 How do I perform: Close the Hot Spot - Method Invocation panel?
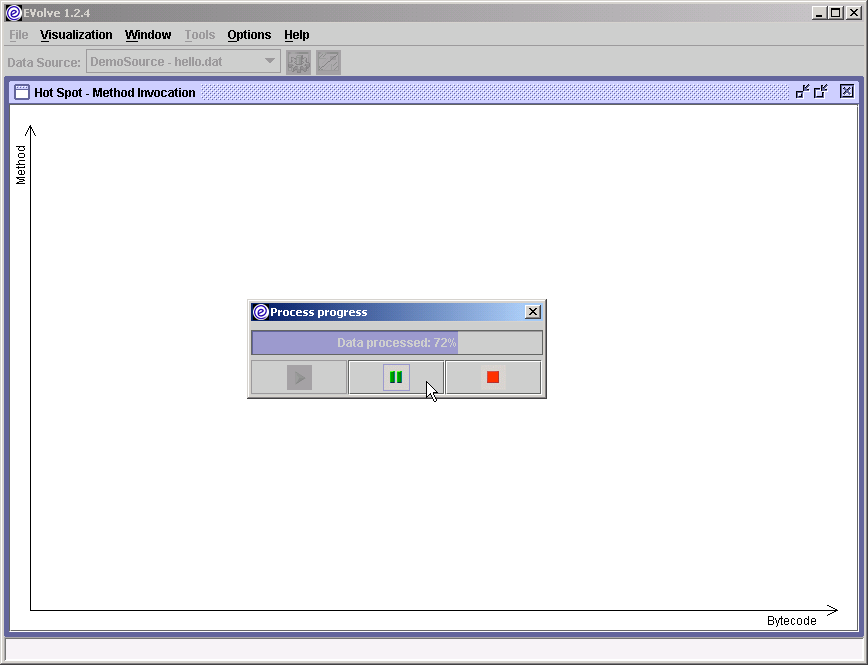[846, 91]
